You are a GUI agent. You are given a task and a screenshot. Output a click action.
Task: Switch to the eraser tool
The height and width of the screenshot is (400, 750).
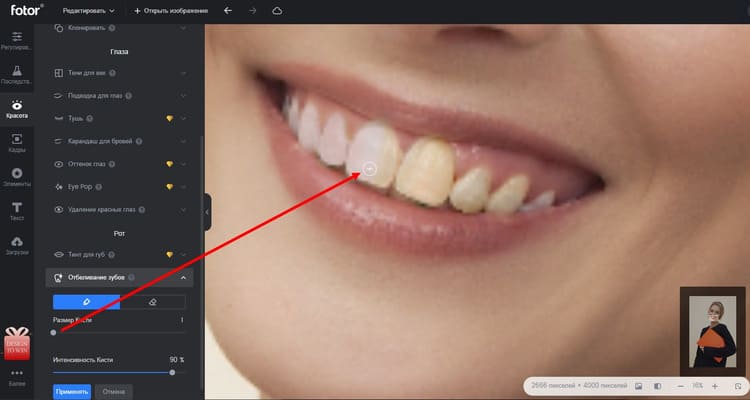click(152, 301)
